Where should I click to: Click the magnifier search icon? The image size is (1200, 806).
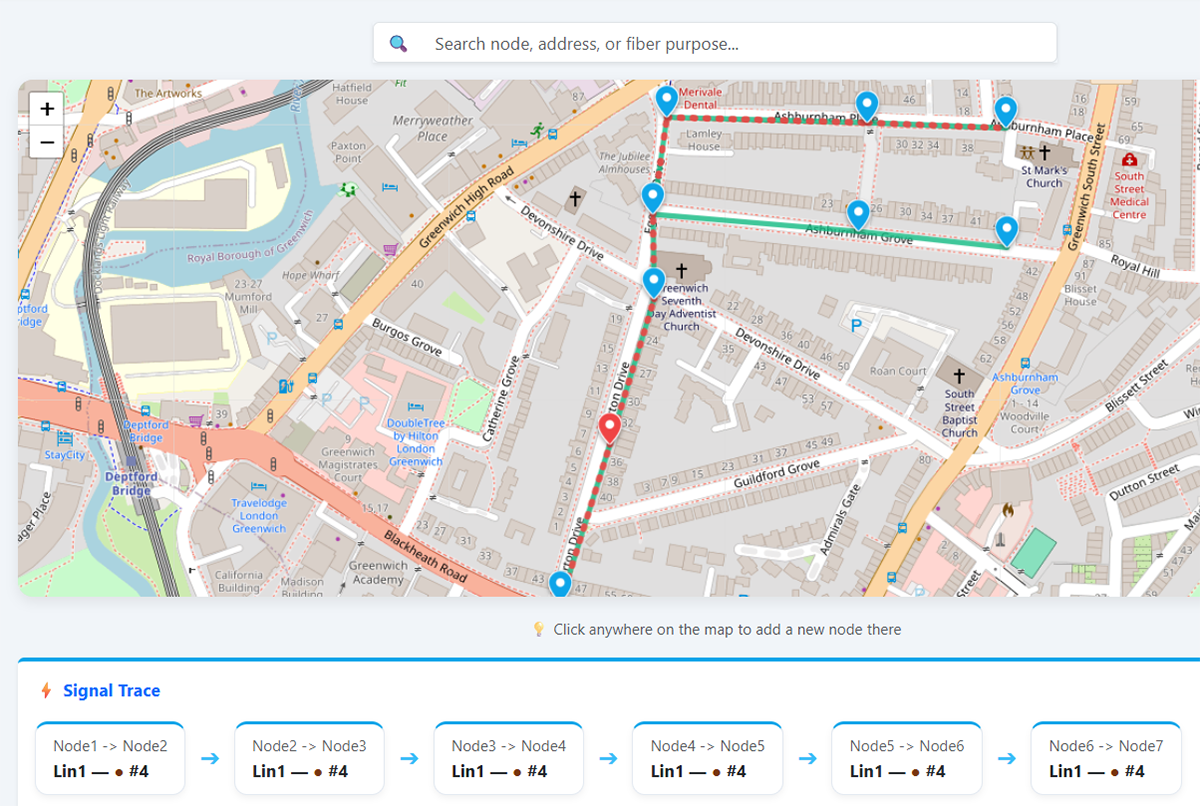399,44
